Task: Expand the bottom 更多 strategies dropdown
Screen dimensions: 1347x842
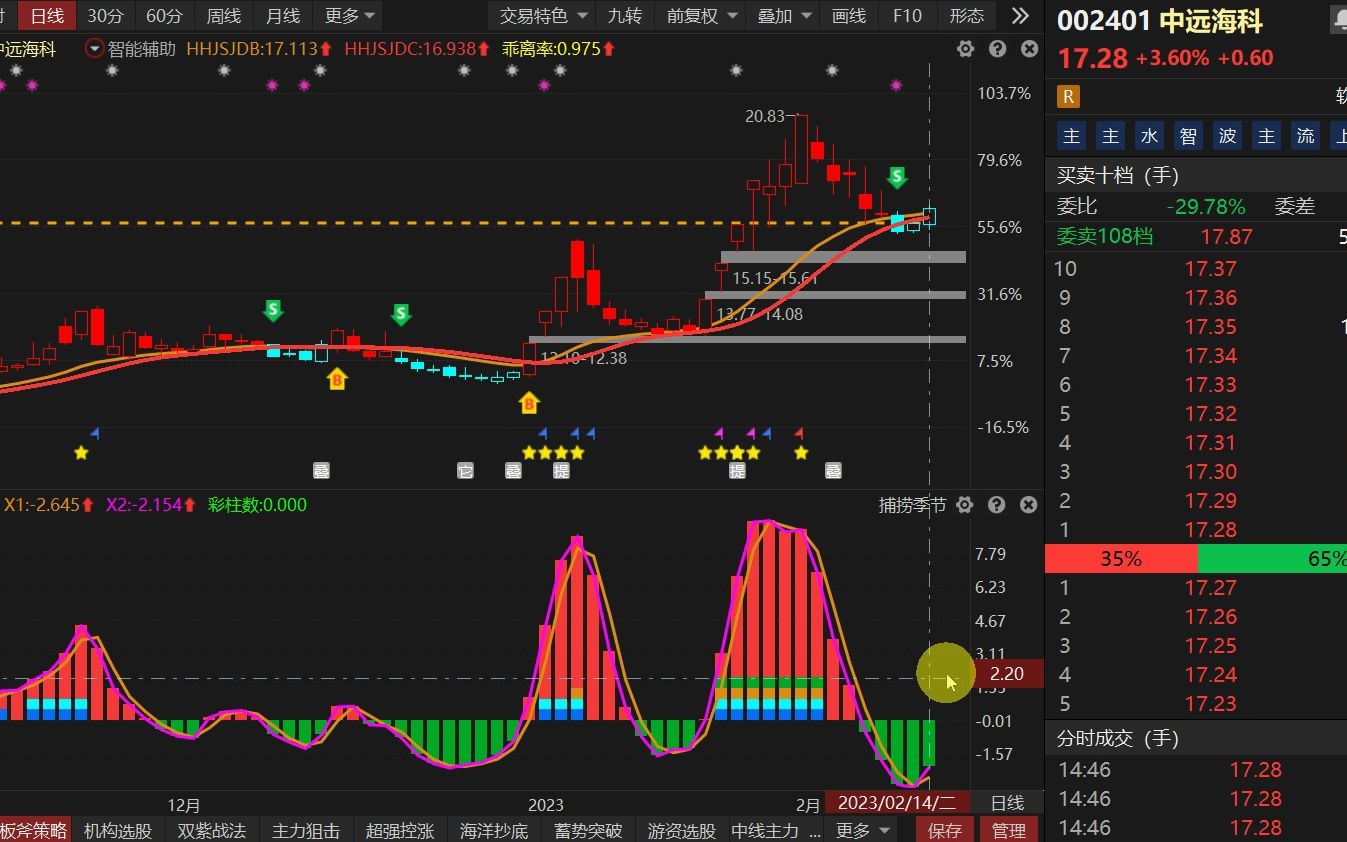Action: coord(863,830)
